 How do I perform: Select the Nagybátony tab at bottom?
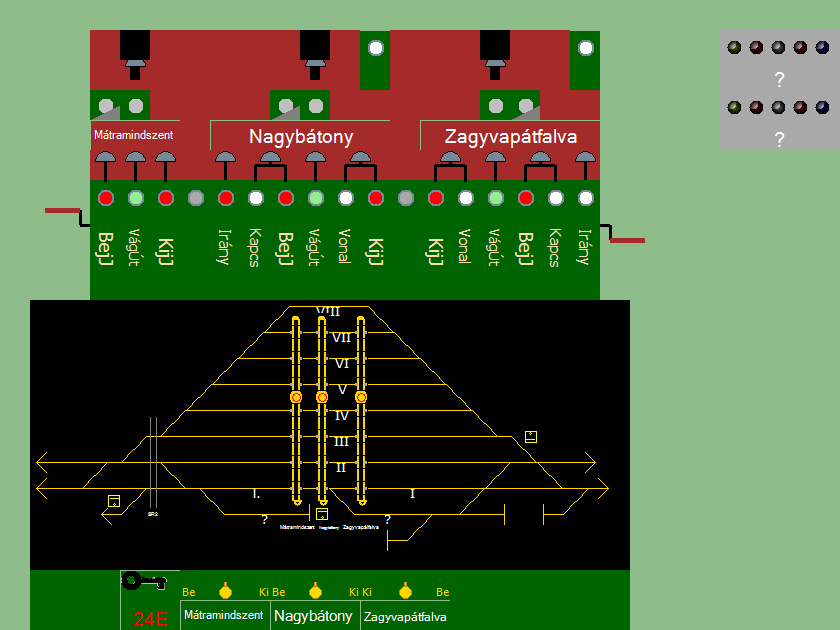[x=314, y=615]
